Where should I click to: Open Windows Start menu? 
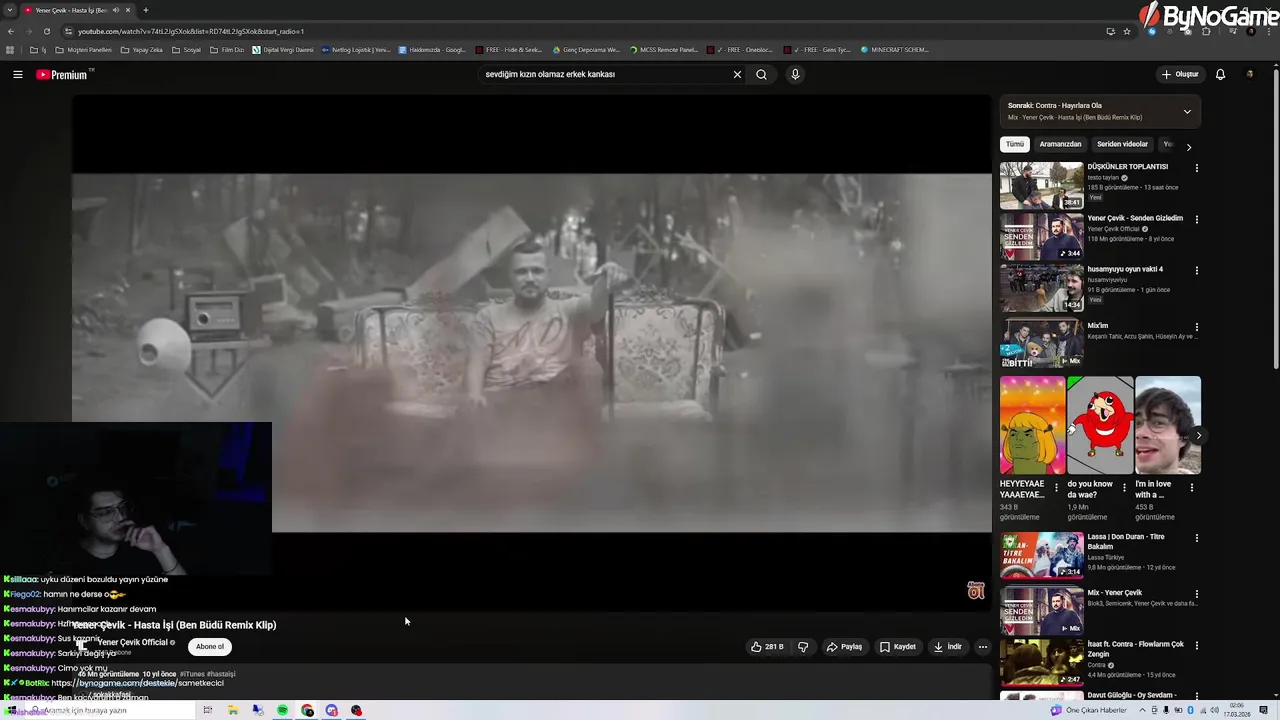pos(12,710)
